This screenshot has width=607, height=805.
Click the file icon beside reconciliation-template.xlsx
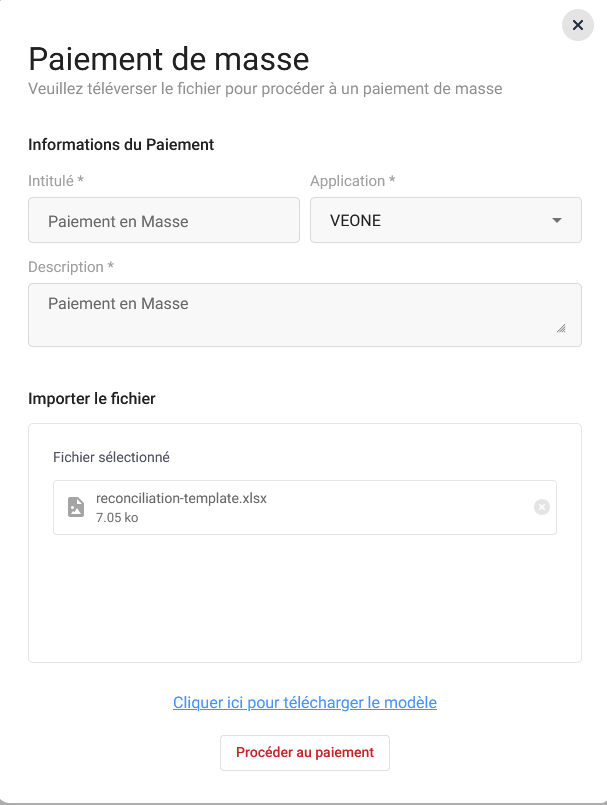[x=76, y=507]
